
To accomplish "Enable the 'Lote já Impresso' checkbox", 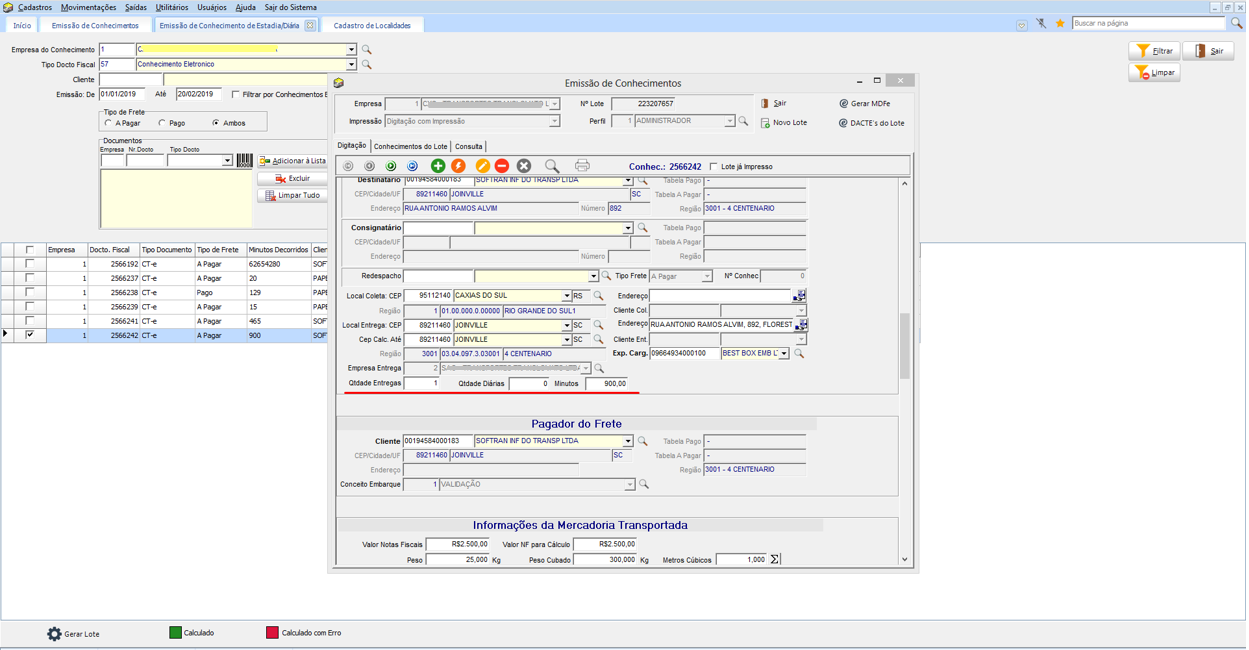I will pos(714,167).
